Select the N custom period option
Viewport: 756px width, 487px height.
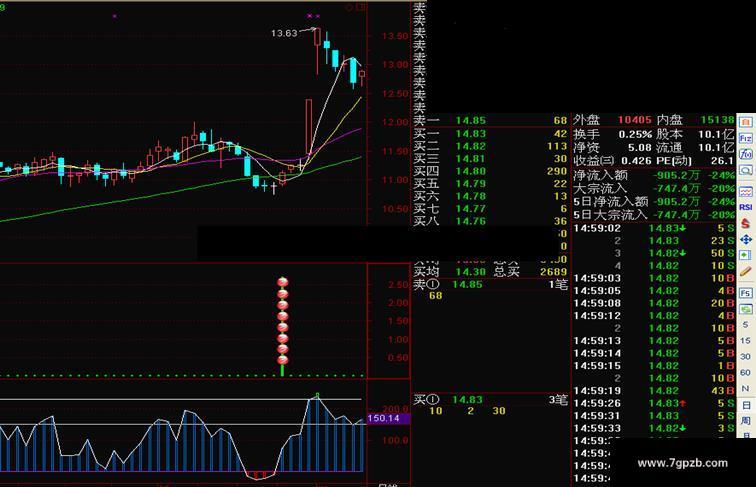tap(745, 389)
